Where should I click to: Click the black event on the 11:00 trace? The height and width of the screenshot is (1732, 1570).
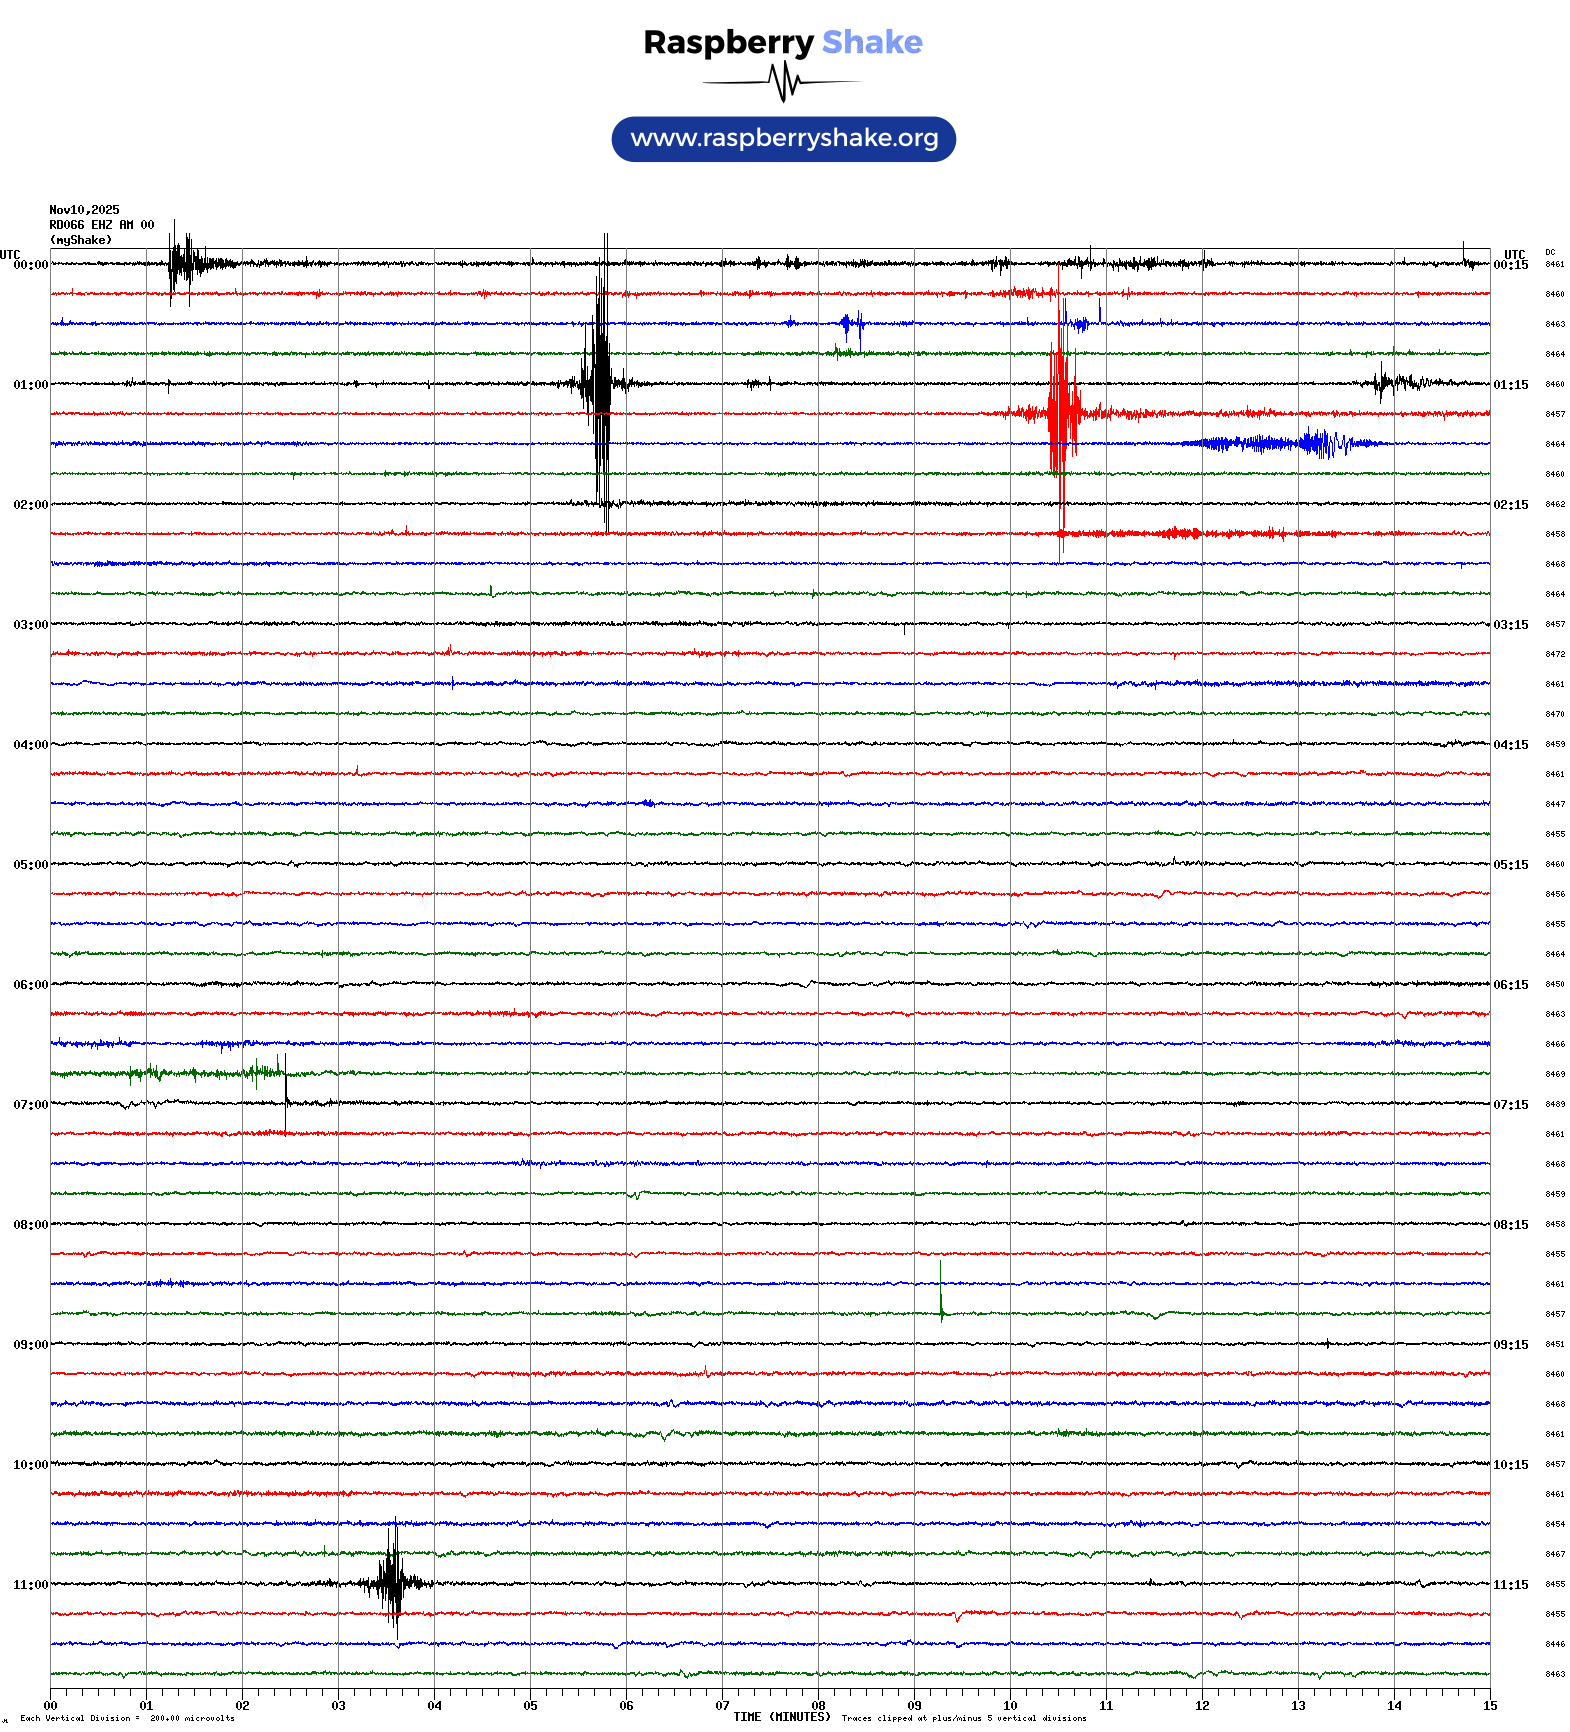pos(393,1583)
